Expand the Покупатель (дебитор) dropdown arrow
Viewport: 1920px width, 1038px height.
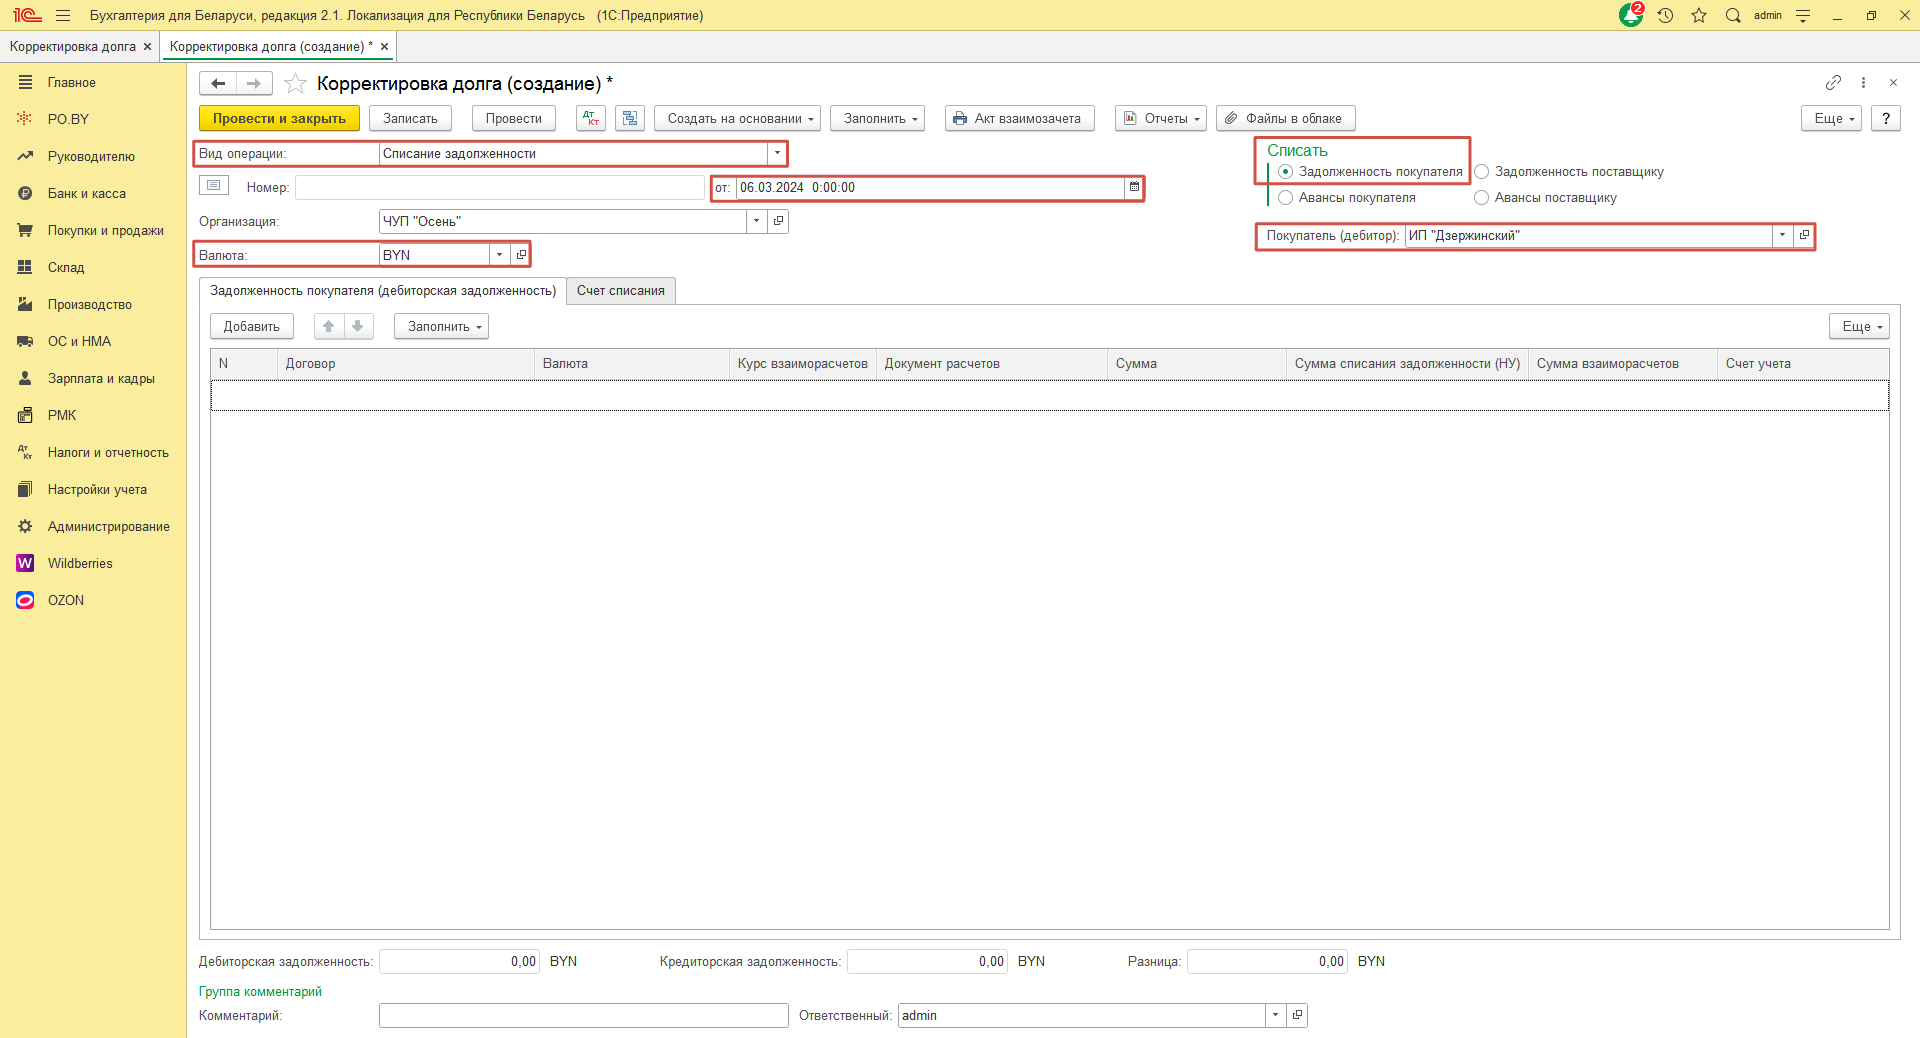coord(1782,235)
